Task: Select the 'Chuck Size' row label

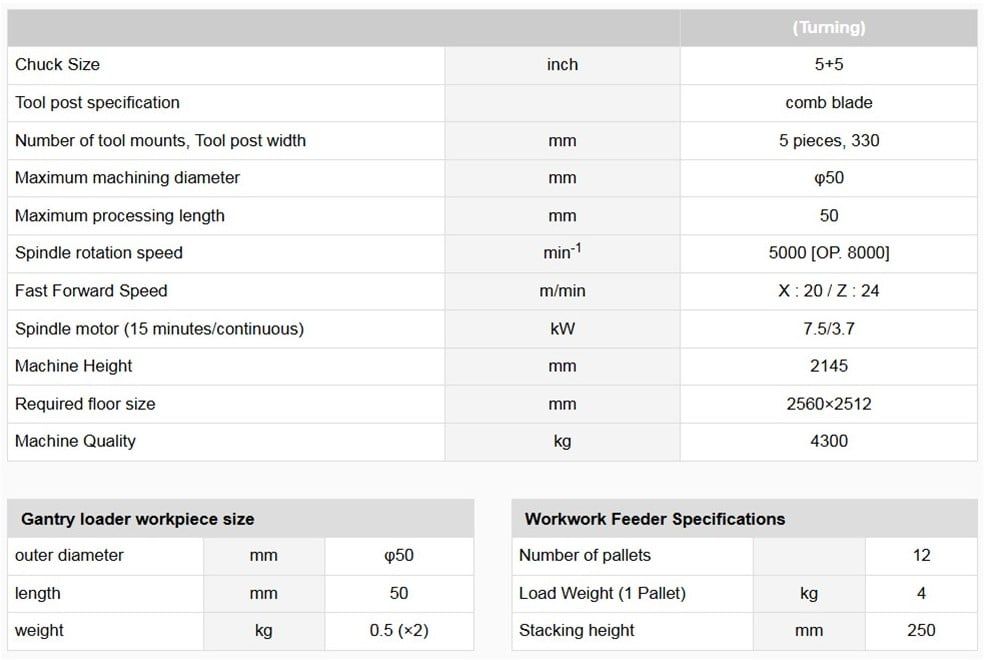Action: point(57,64)
